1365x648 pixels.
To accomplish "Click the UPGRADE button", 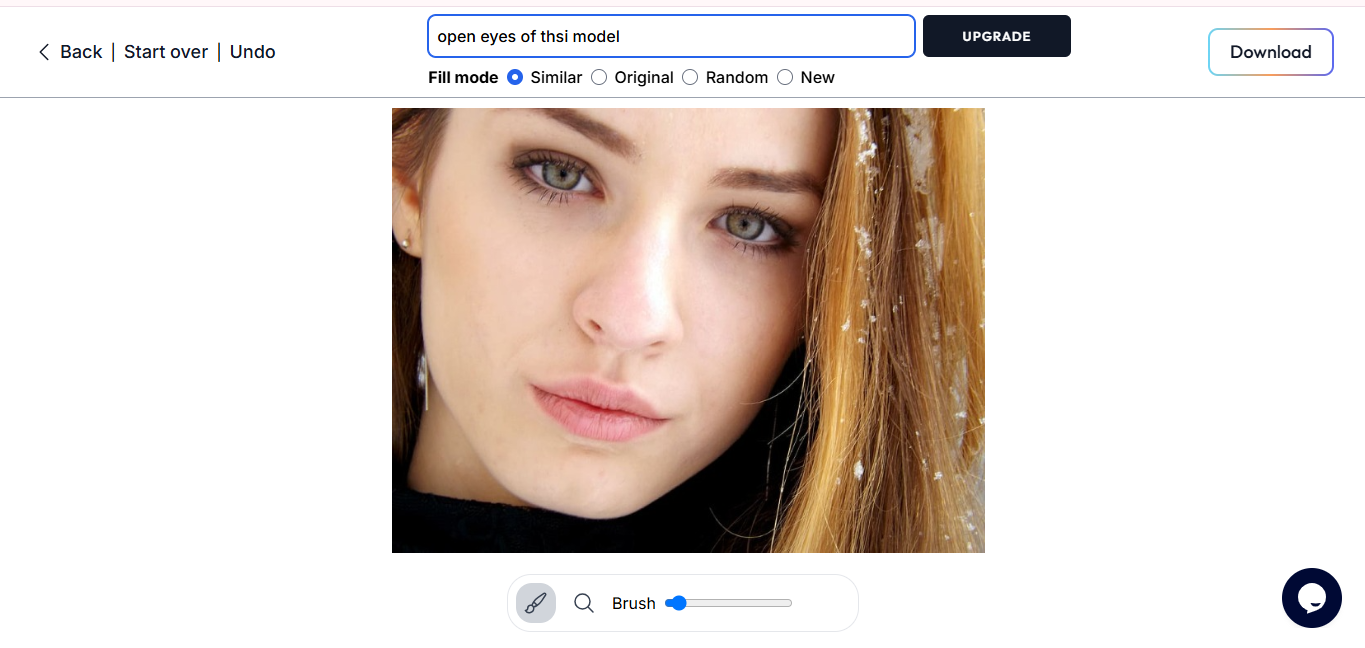I will click(996, 36).
